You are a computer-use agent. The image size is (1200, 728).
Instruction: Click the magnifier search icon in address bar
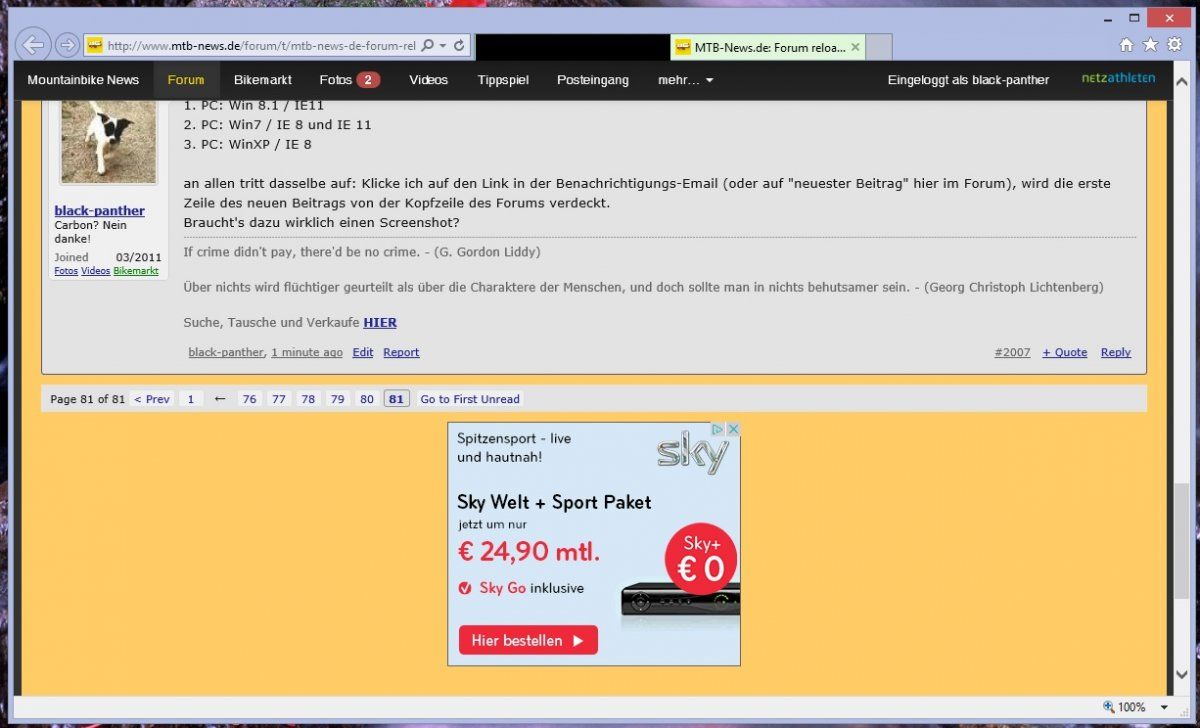(x=428, y=46)
